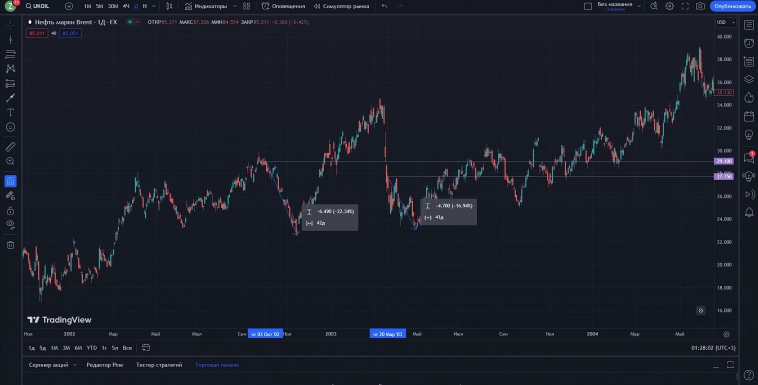Click the user avatar Z
This screenshot has height=385, width=758.
click(x=10, y=6)
